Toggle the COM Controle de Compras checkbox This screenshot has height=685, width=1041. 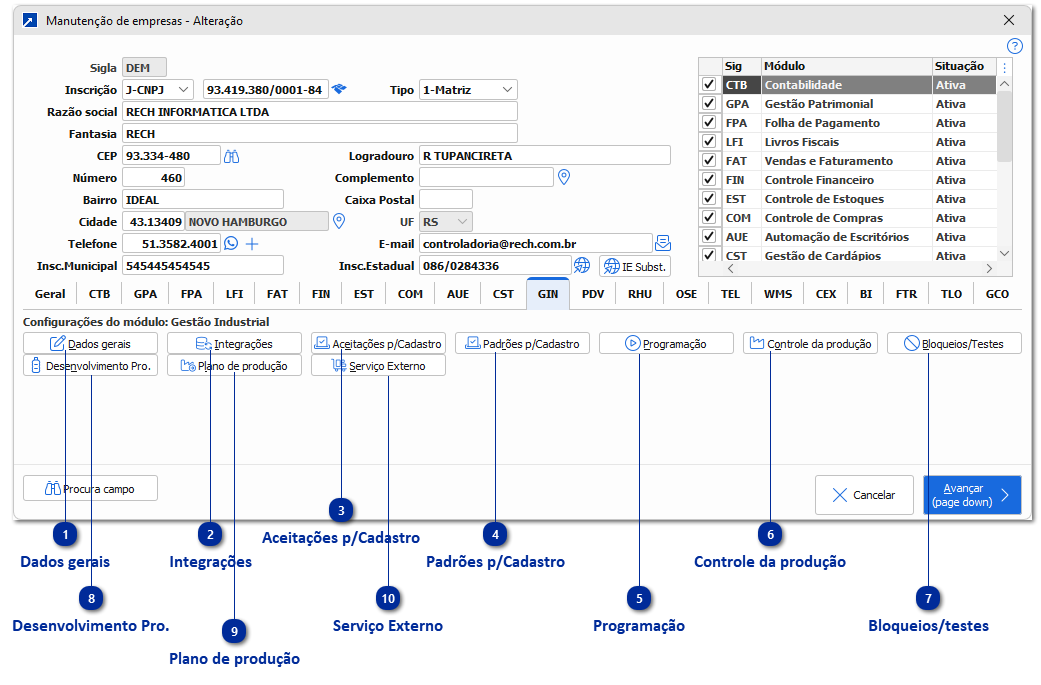coord(709,217)
